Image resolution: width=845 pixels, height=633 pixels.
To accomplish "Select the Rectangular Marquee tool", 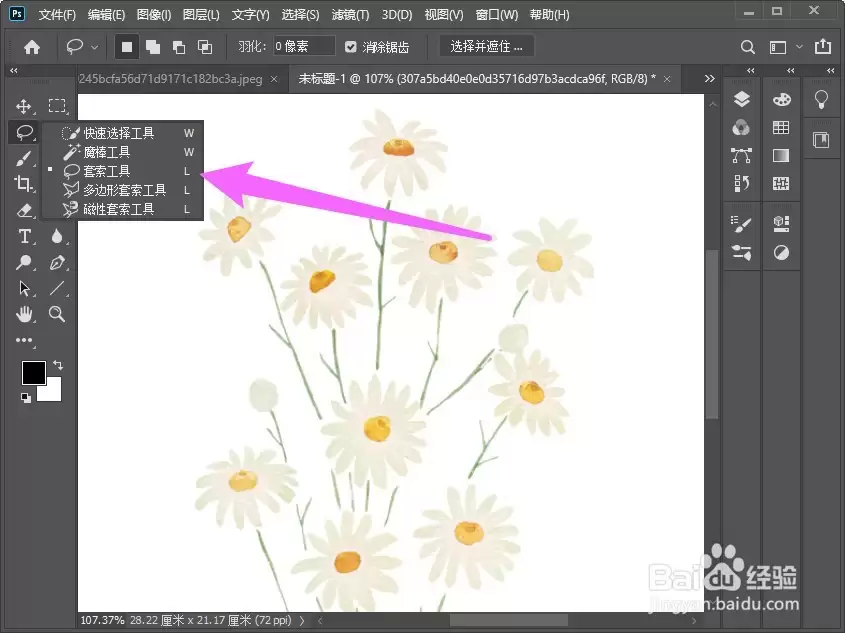I will (x=57, y=106).
